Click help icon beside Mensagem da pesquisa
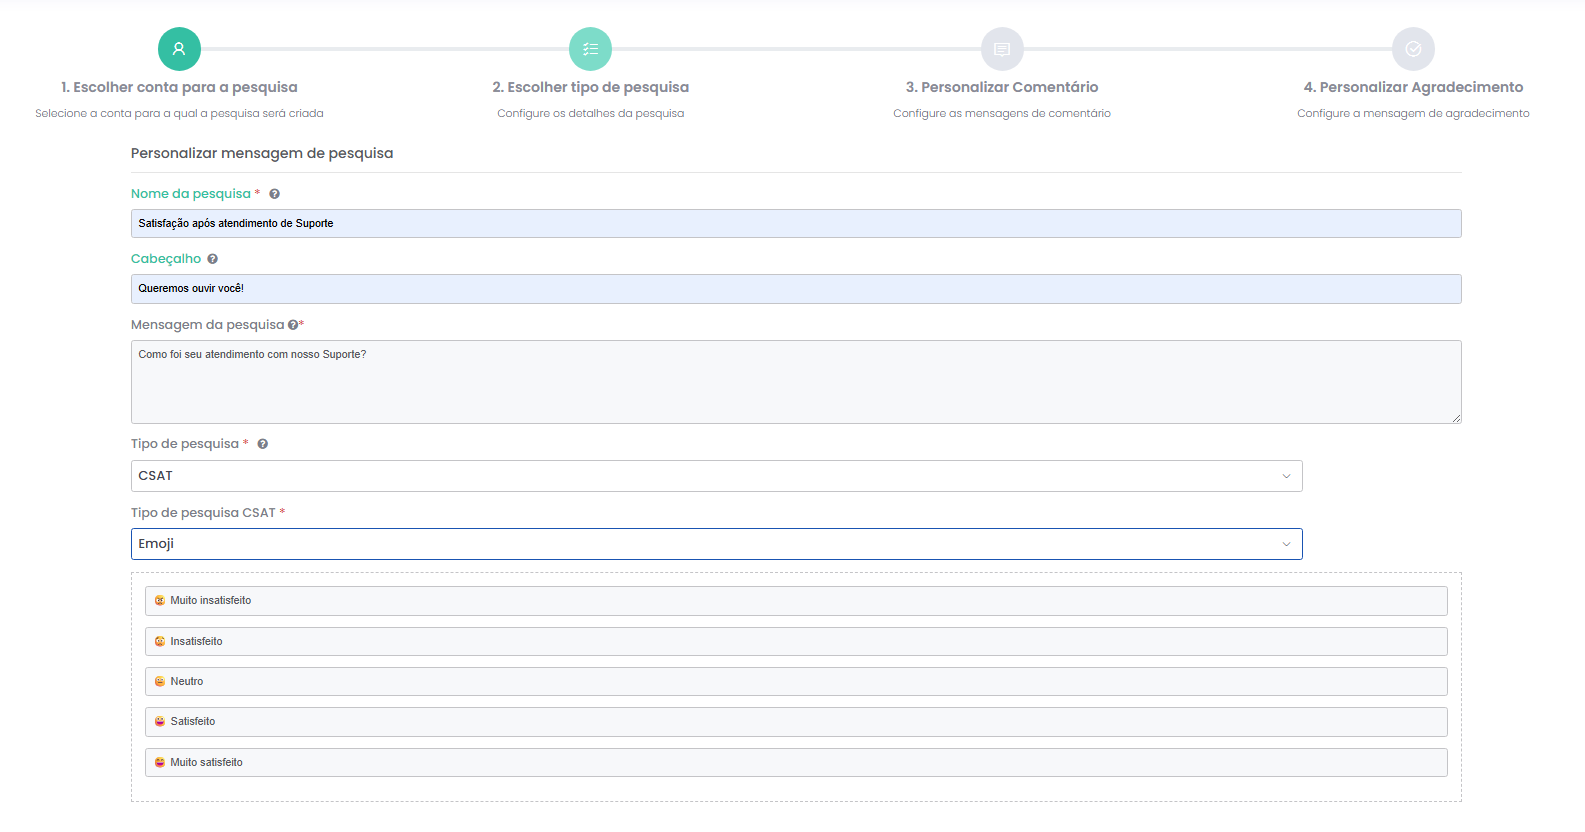Image resolution: width=1585 pixels, height=832 pixels. (x=293, y=325)
